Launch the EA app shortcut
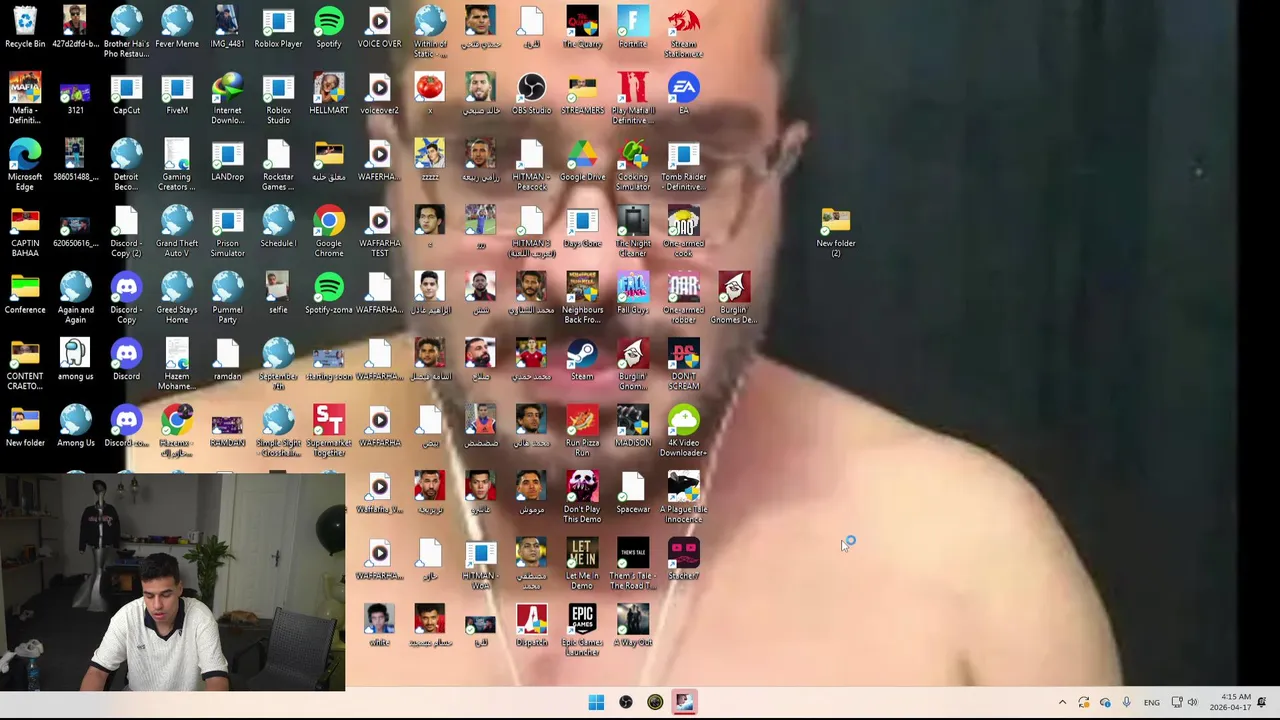The height and width of the screenshot is (720, 1280). (x=683, y=95)
